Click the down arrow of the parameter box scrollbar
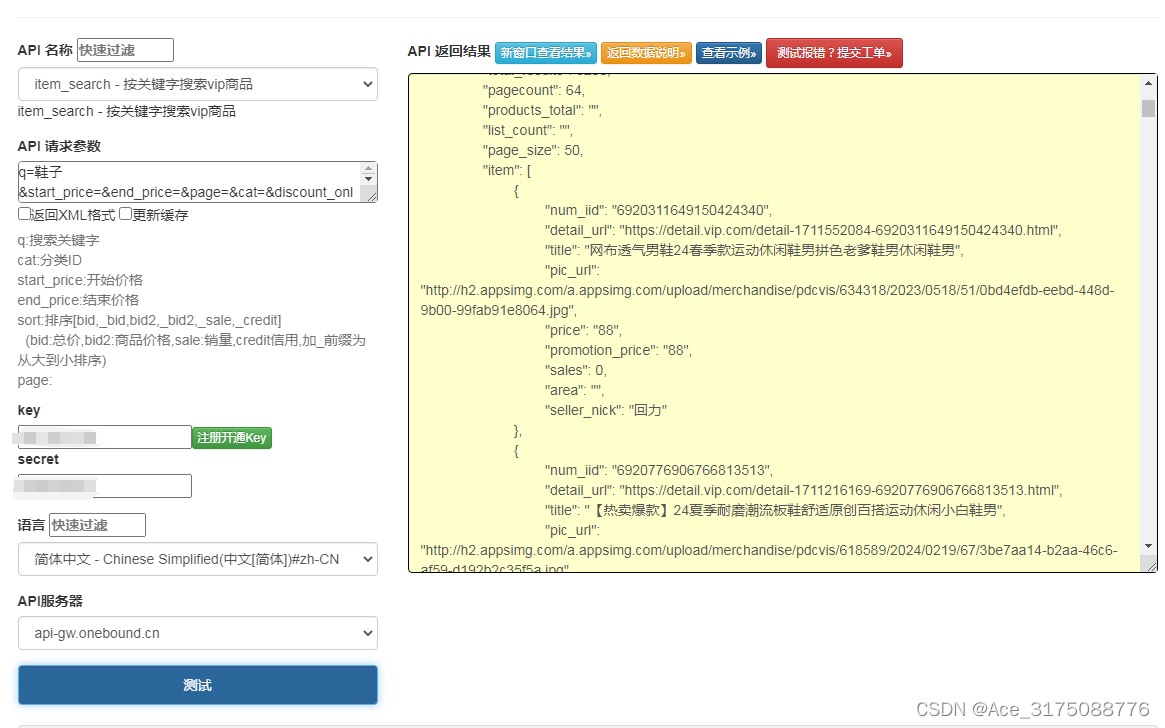 pyautogui.click(x=369, y=179)
